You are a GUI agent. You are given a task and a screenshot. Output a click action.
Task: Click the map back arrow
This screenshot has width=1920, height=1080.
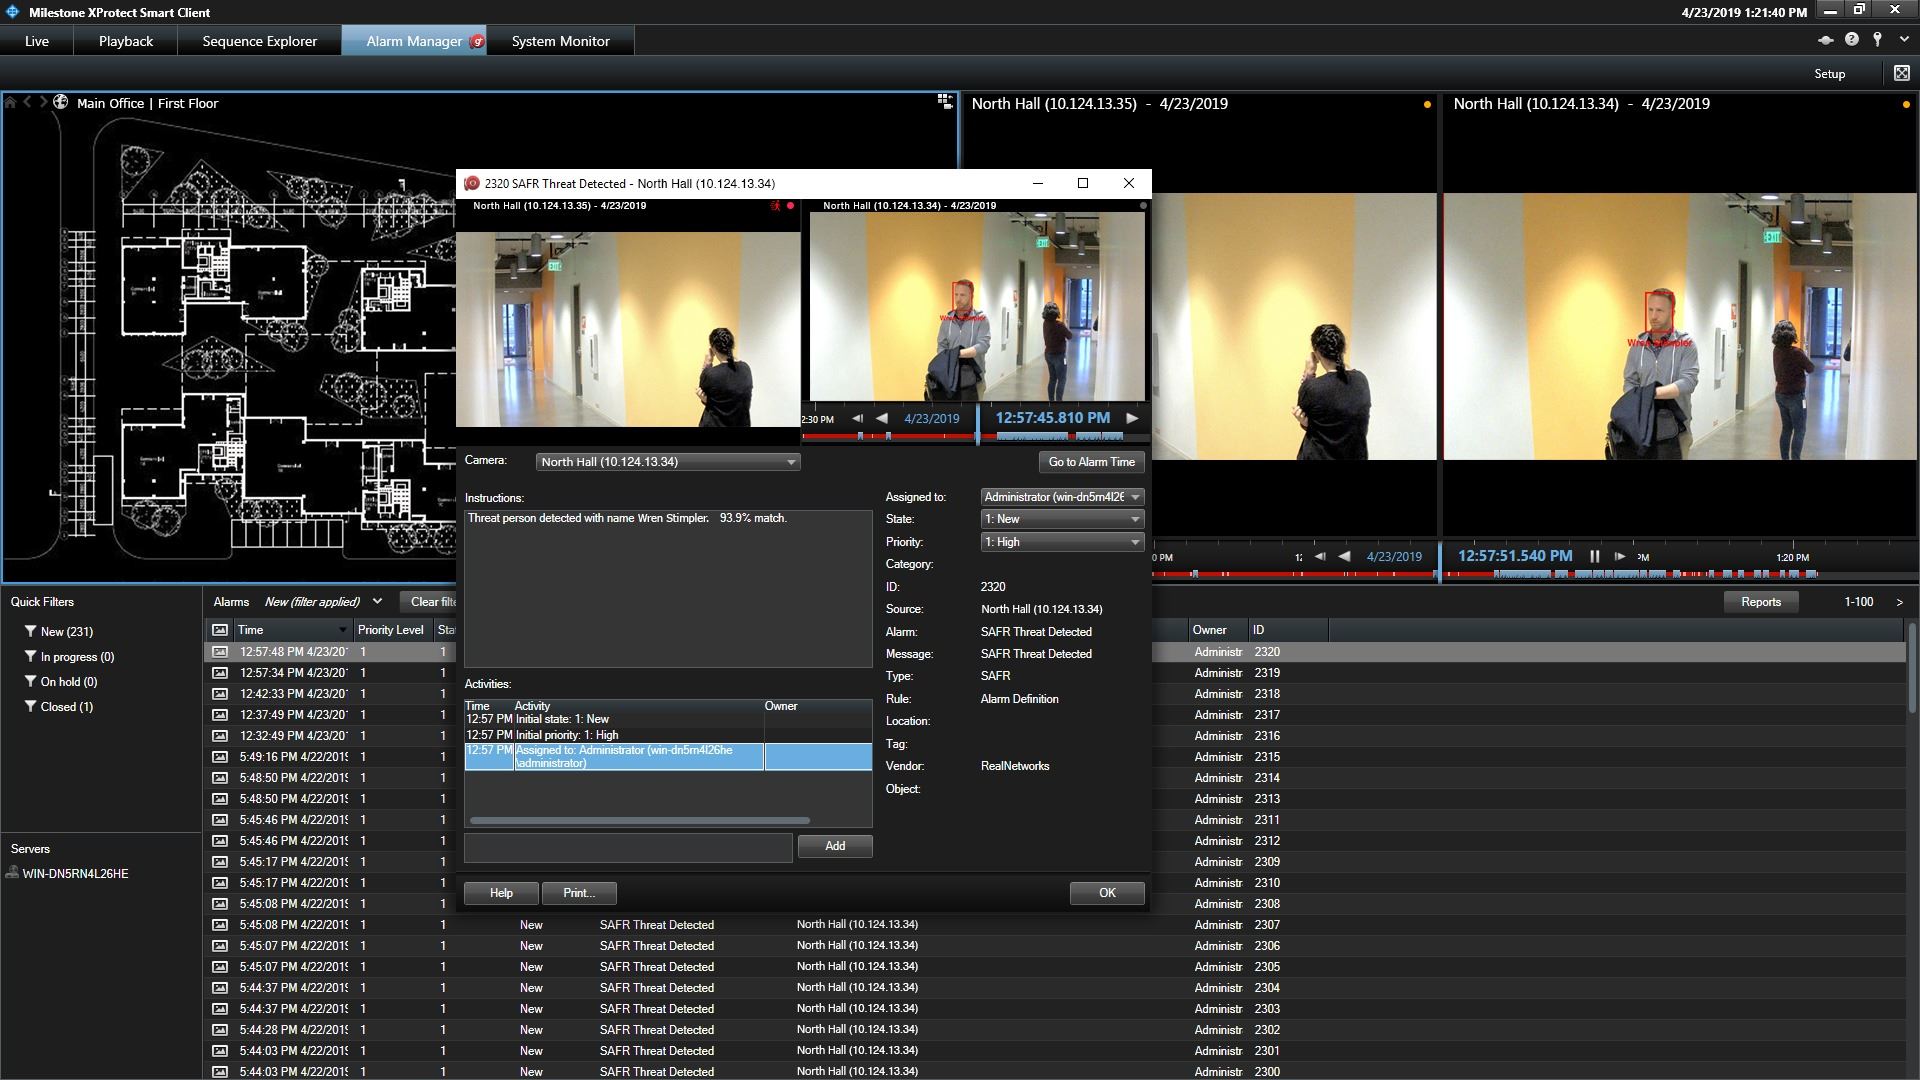tap(28, 102)
